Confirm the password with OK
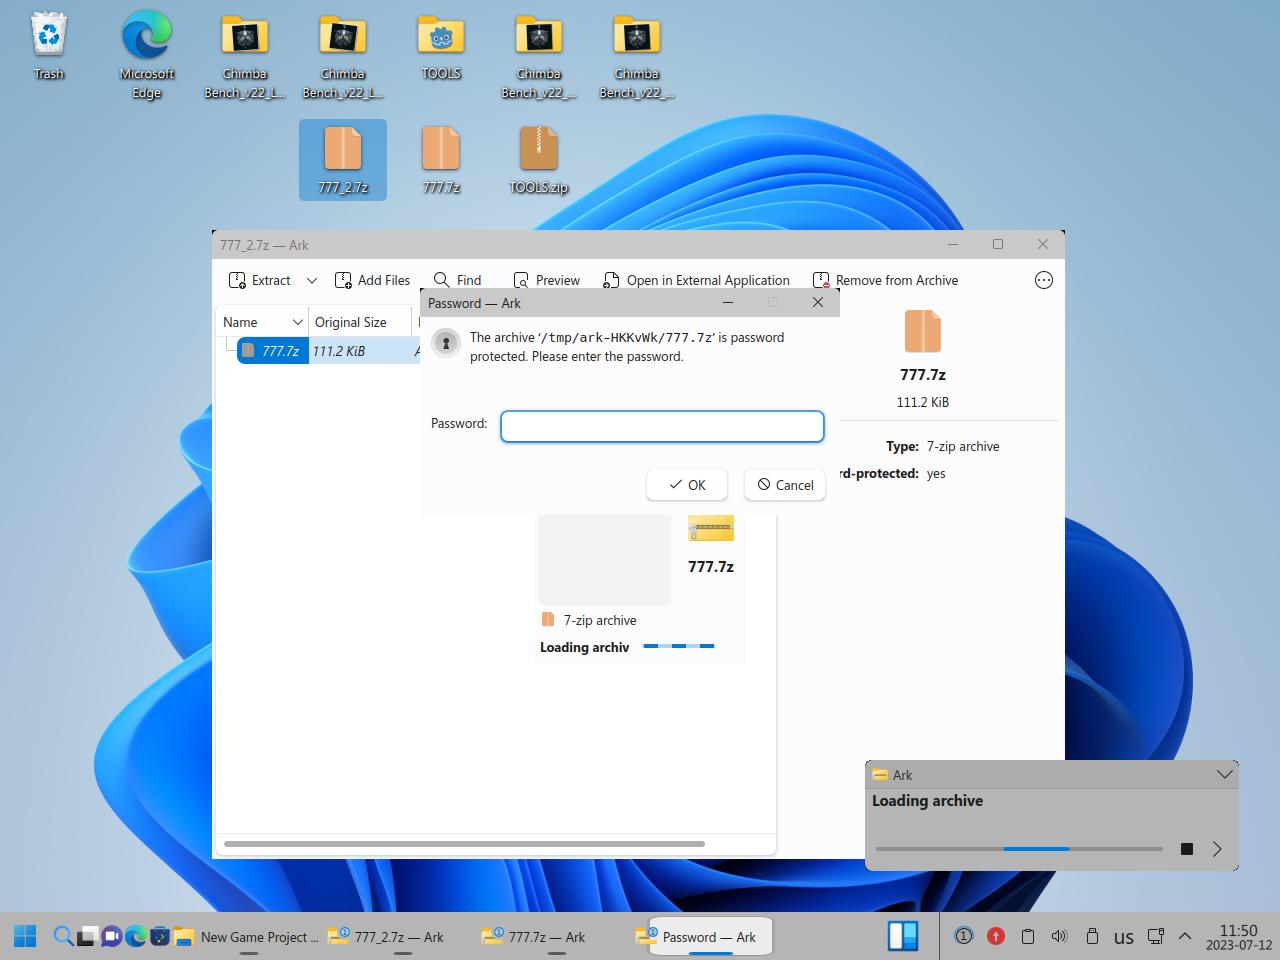The width and height of the screenshot is (1280, 960). pos(687,485)
